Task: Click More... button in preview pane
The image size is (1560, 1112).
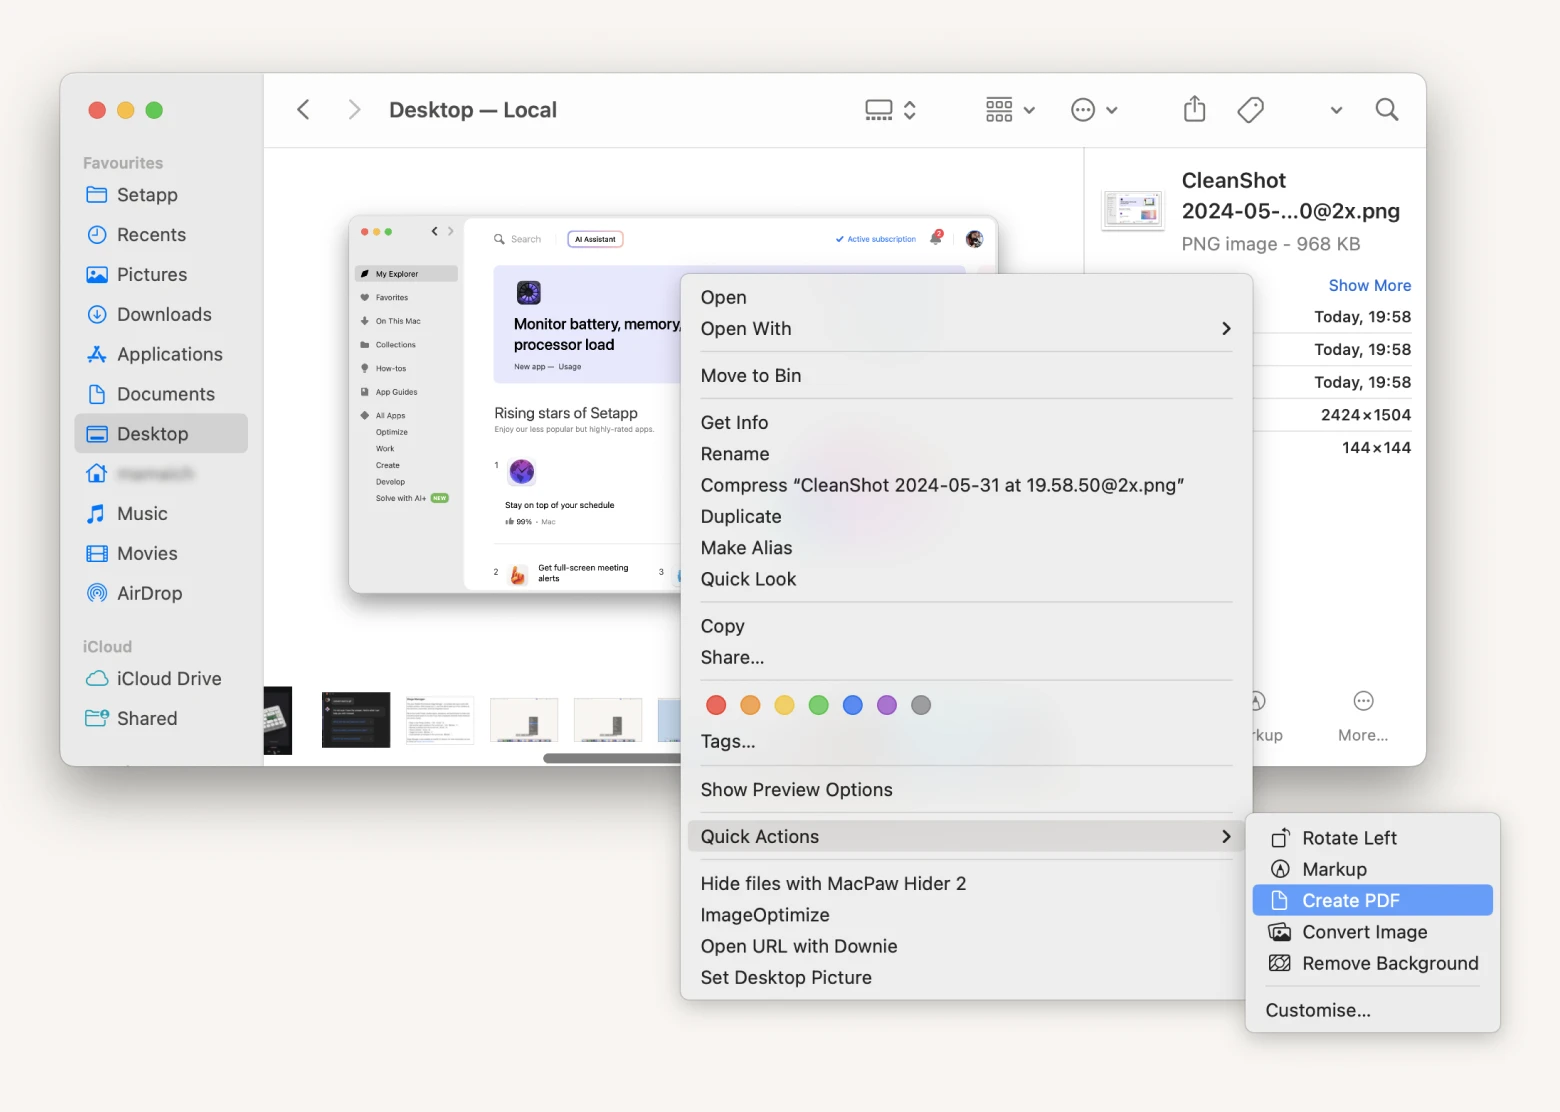Action: click(1363, 717)
